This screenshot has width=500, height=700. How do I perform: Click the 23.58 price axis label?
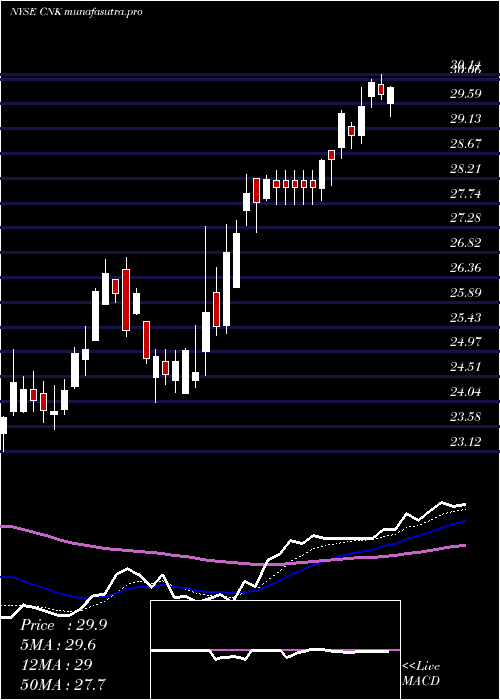click(x=466, y=417)
